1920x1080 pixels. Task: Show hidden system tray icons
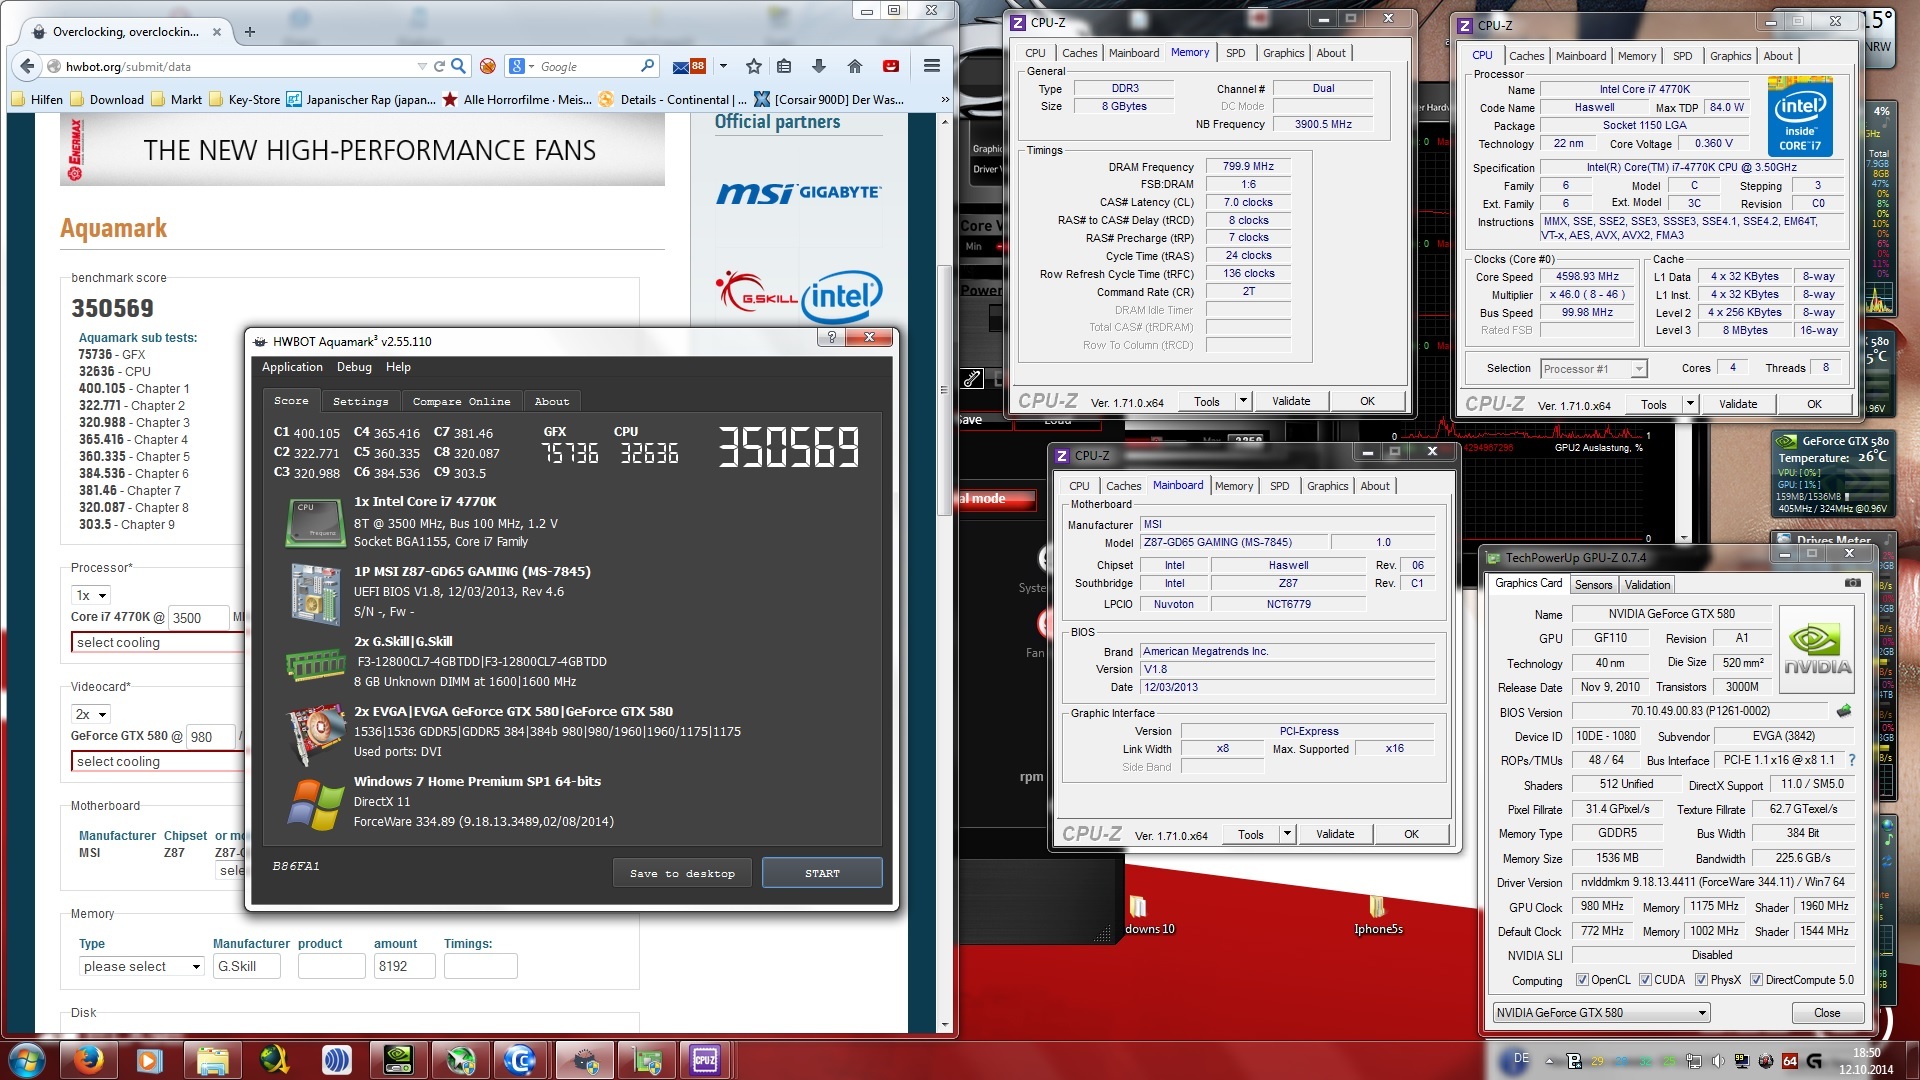(x=1549, y=1061)
